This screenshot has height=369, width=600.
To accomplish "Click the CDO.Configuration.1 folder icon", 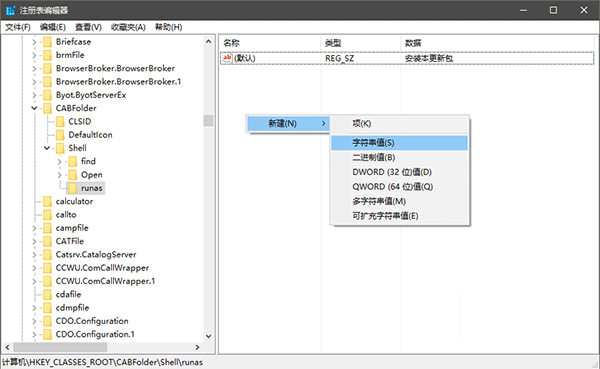I will point(47,335).
